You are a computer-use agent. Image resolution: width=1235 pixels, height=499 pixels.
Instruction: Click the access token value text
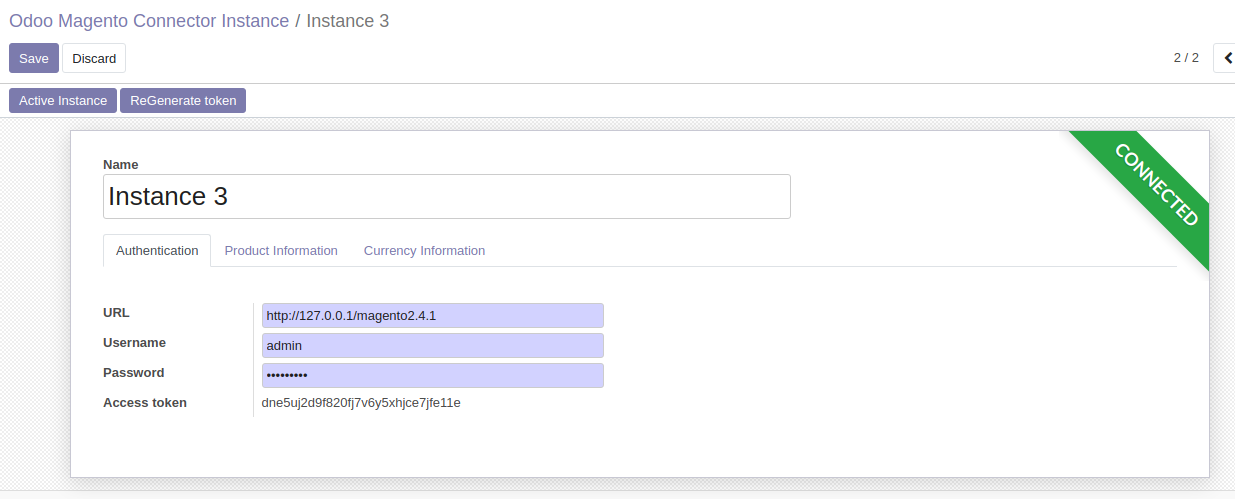[361, 403]
